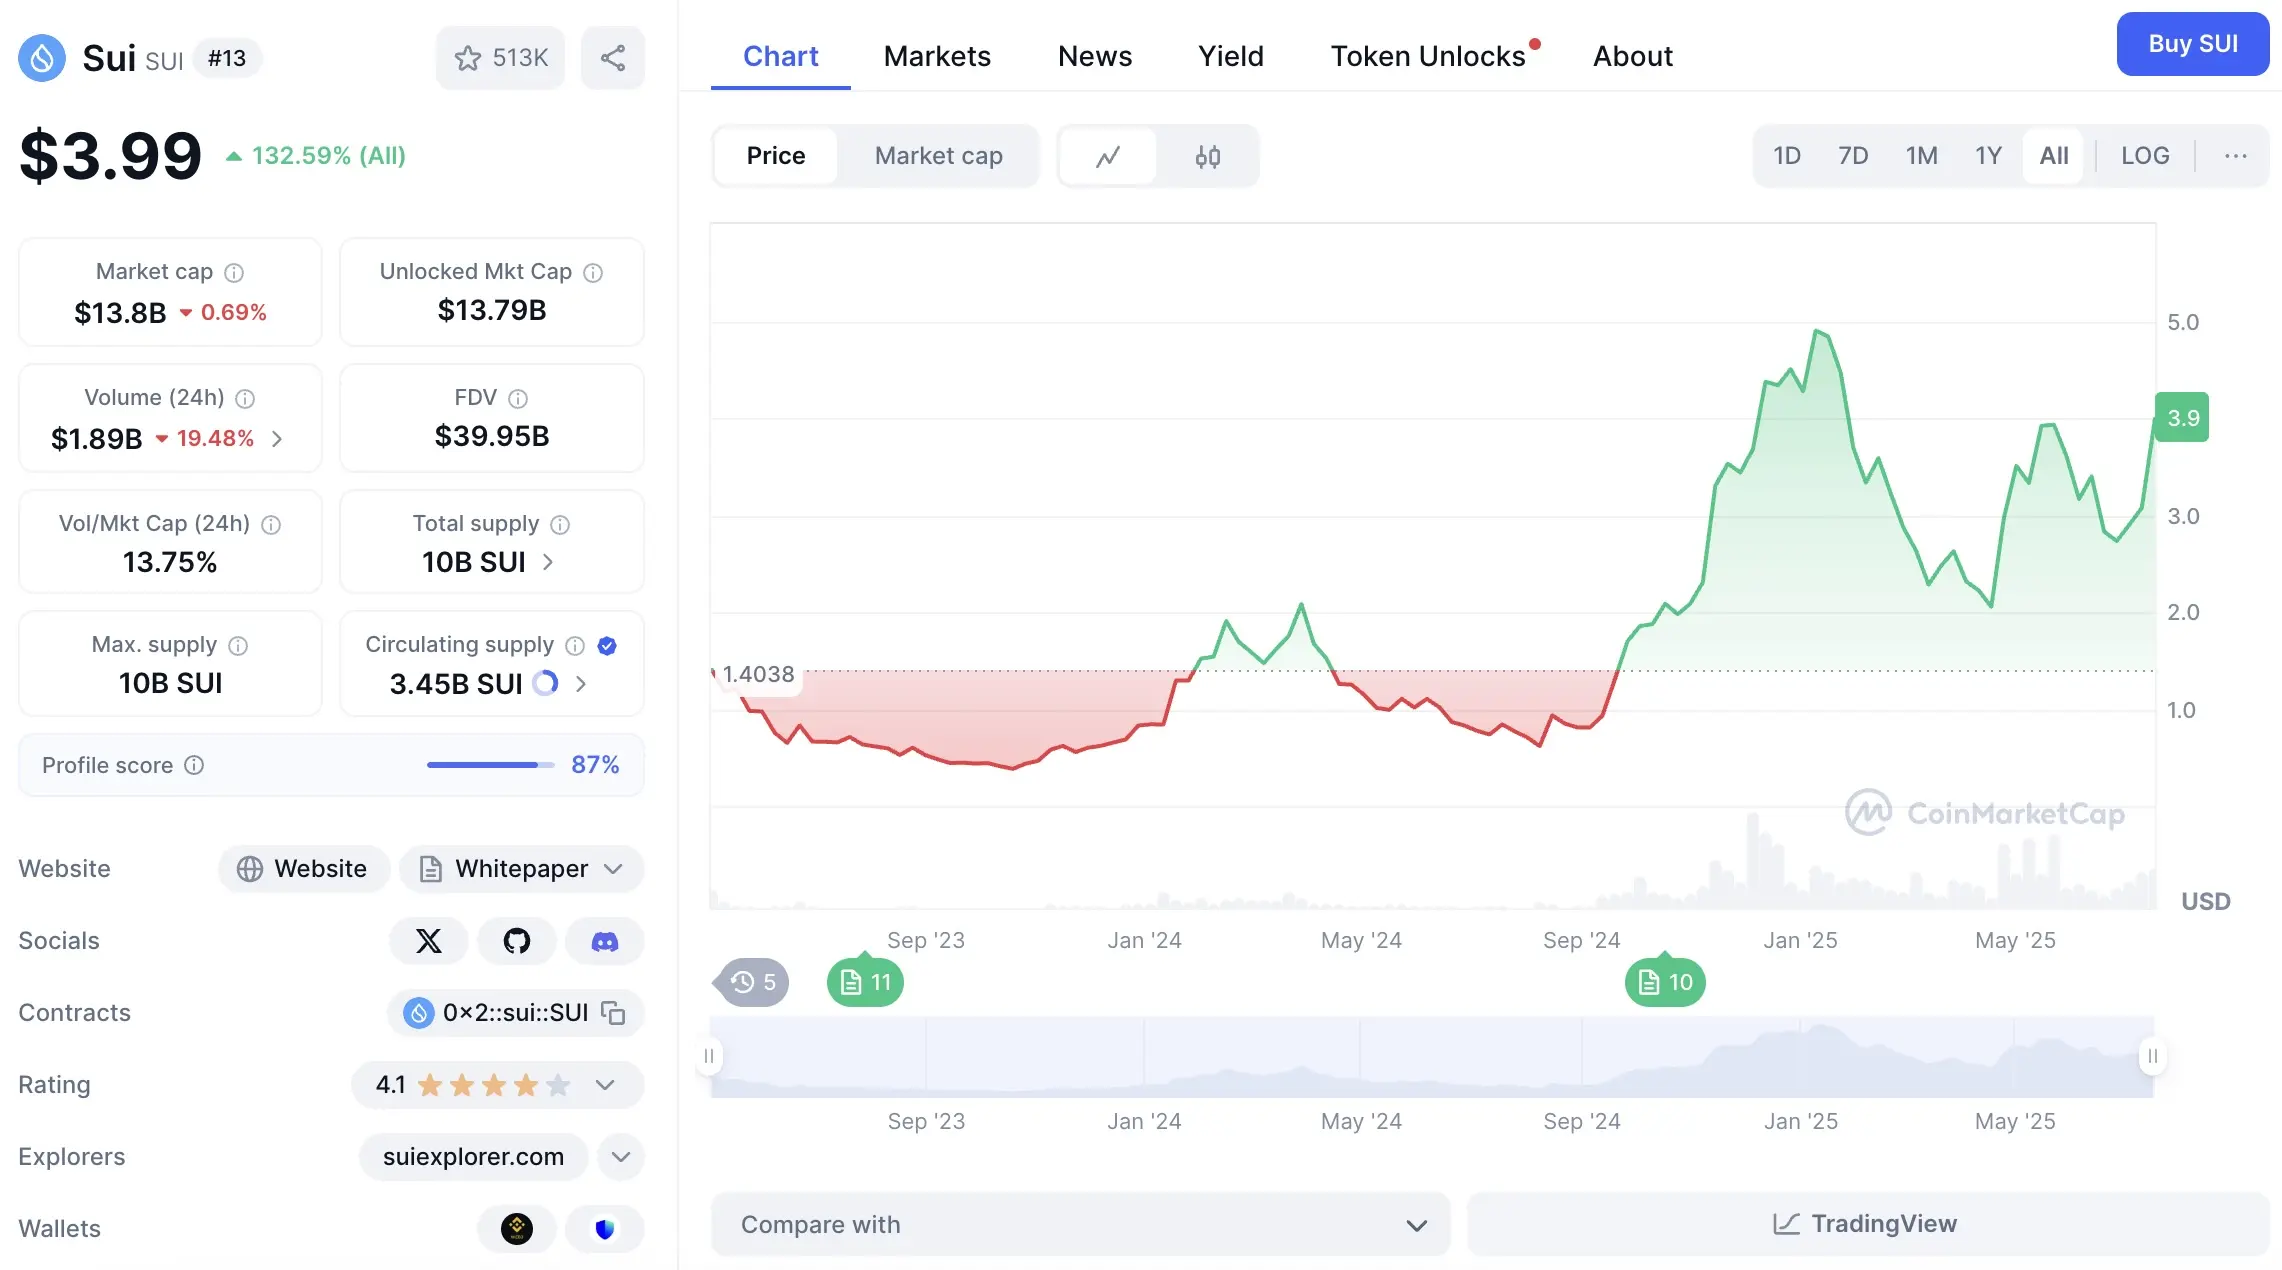This screenshot has height=1270, width=2282.
Task: Show Total supply info icon
Action: pos(560,524)
